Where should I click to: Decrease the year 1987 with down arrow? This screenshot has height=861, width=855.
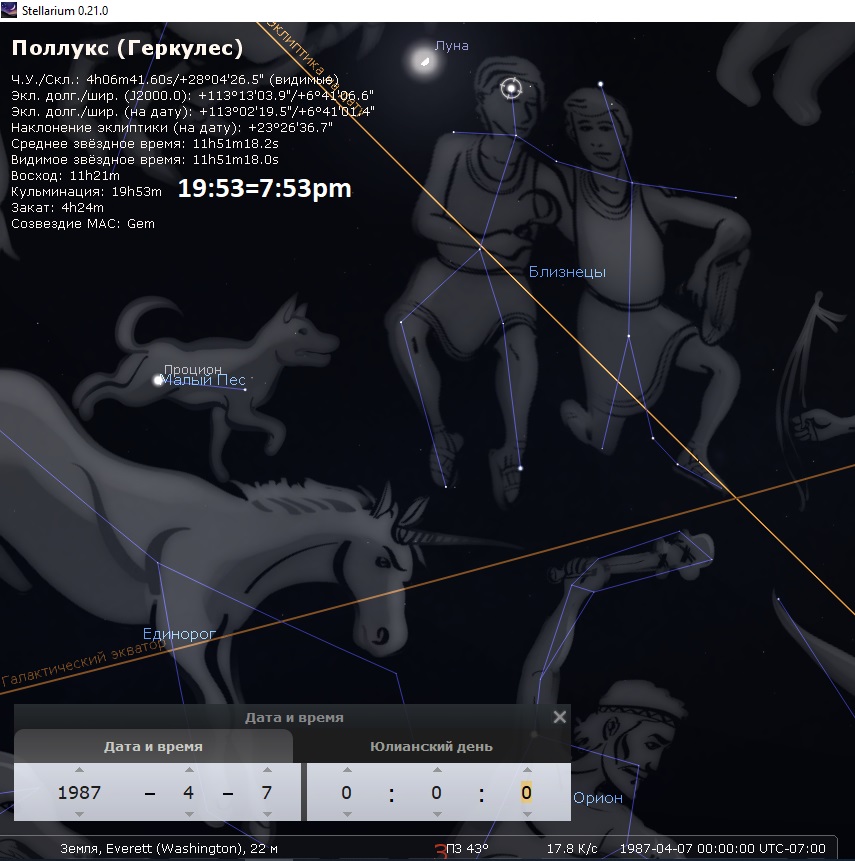pyautogui.click(x=79, y=814)
